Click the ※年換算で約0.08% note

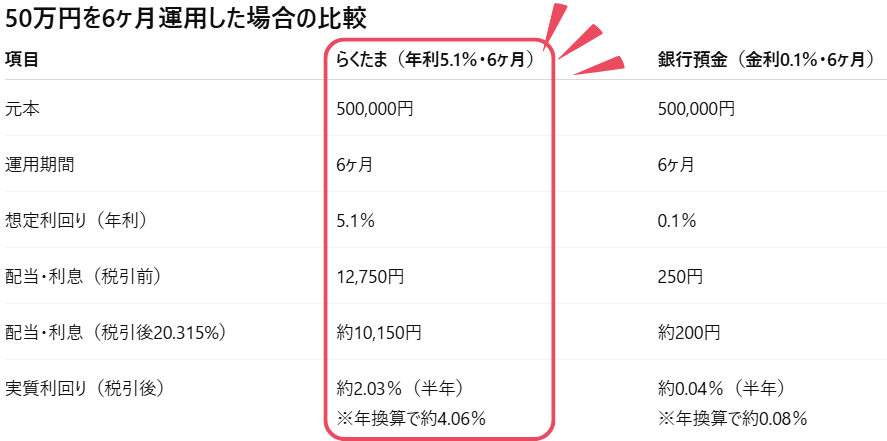coord(732,417)
